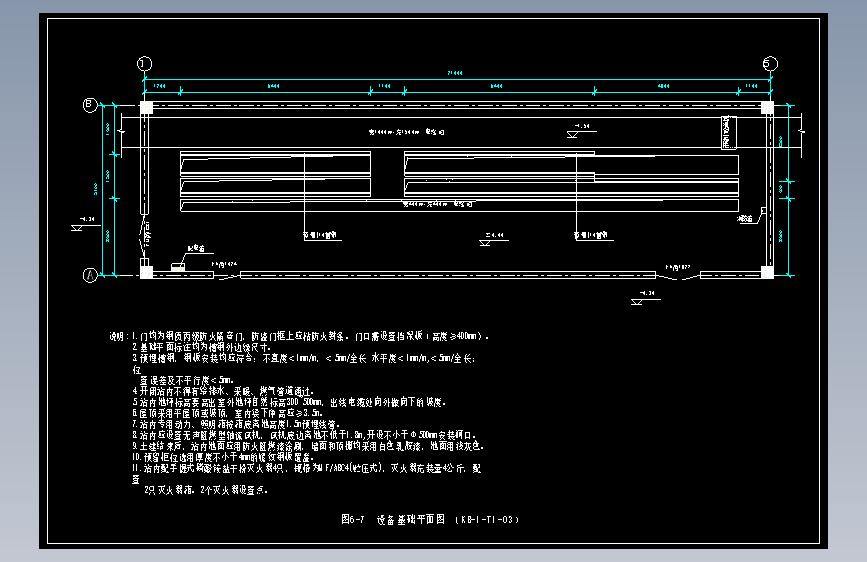Click the overall depth dimension left of axis B-A
The image size is (867, 562).
click(x=96, y=189)
